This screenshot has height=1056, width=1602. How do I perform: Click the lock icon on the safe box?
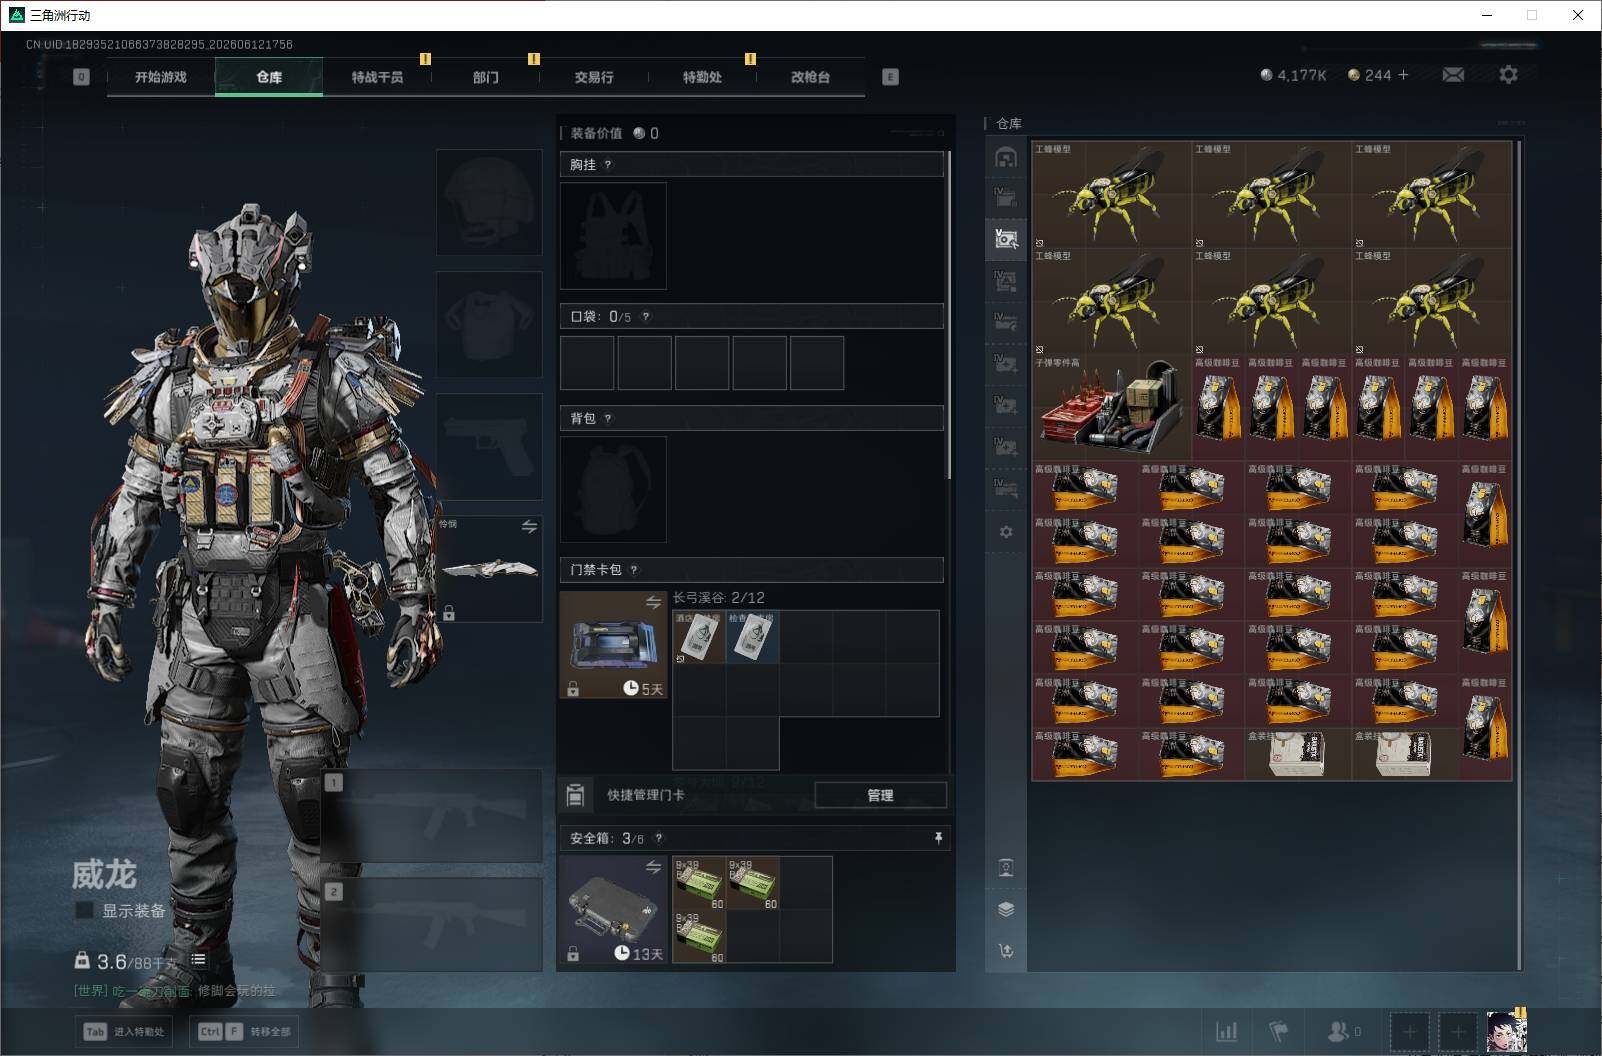click(573, 954)
